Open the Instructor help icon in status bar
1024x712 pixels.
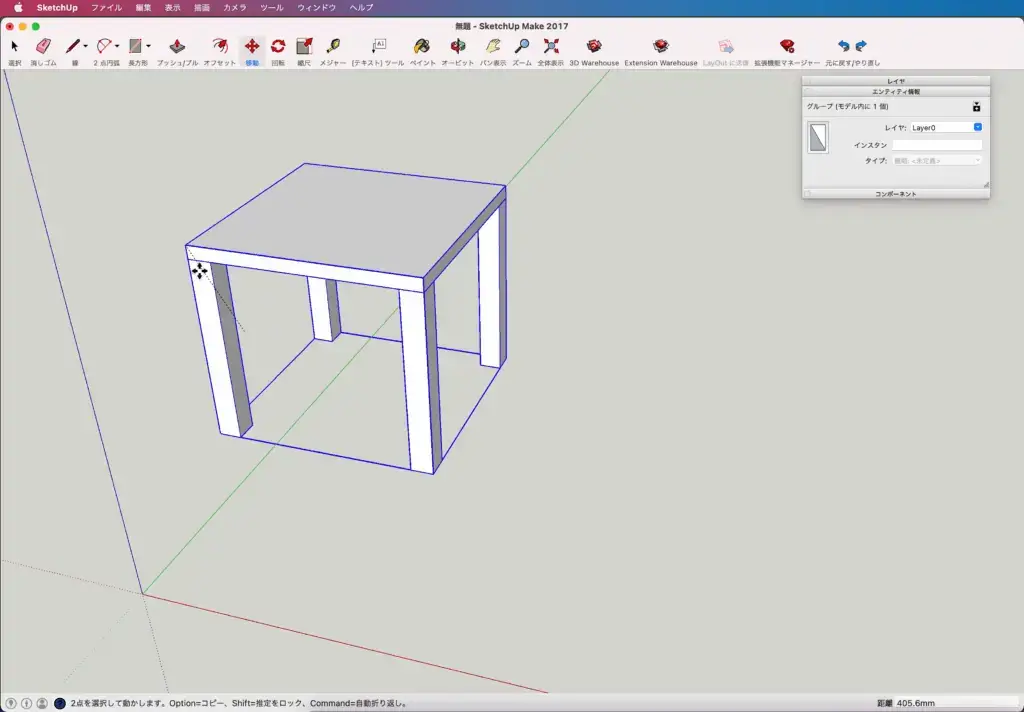(x=59, y=704)
